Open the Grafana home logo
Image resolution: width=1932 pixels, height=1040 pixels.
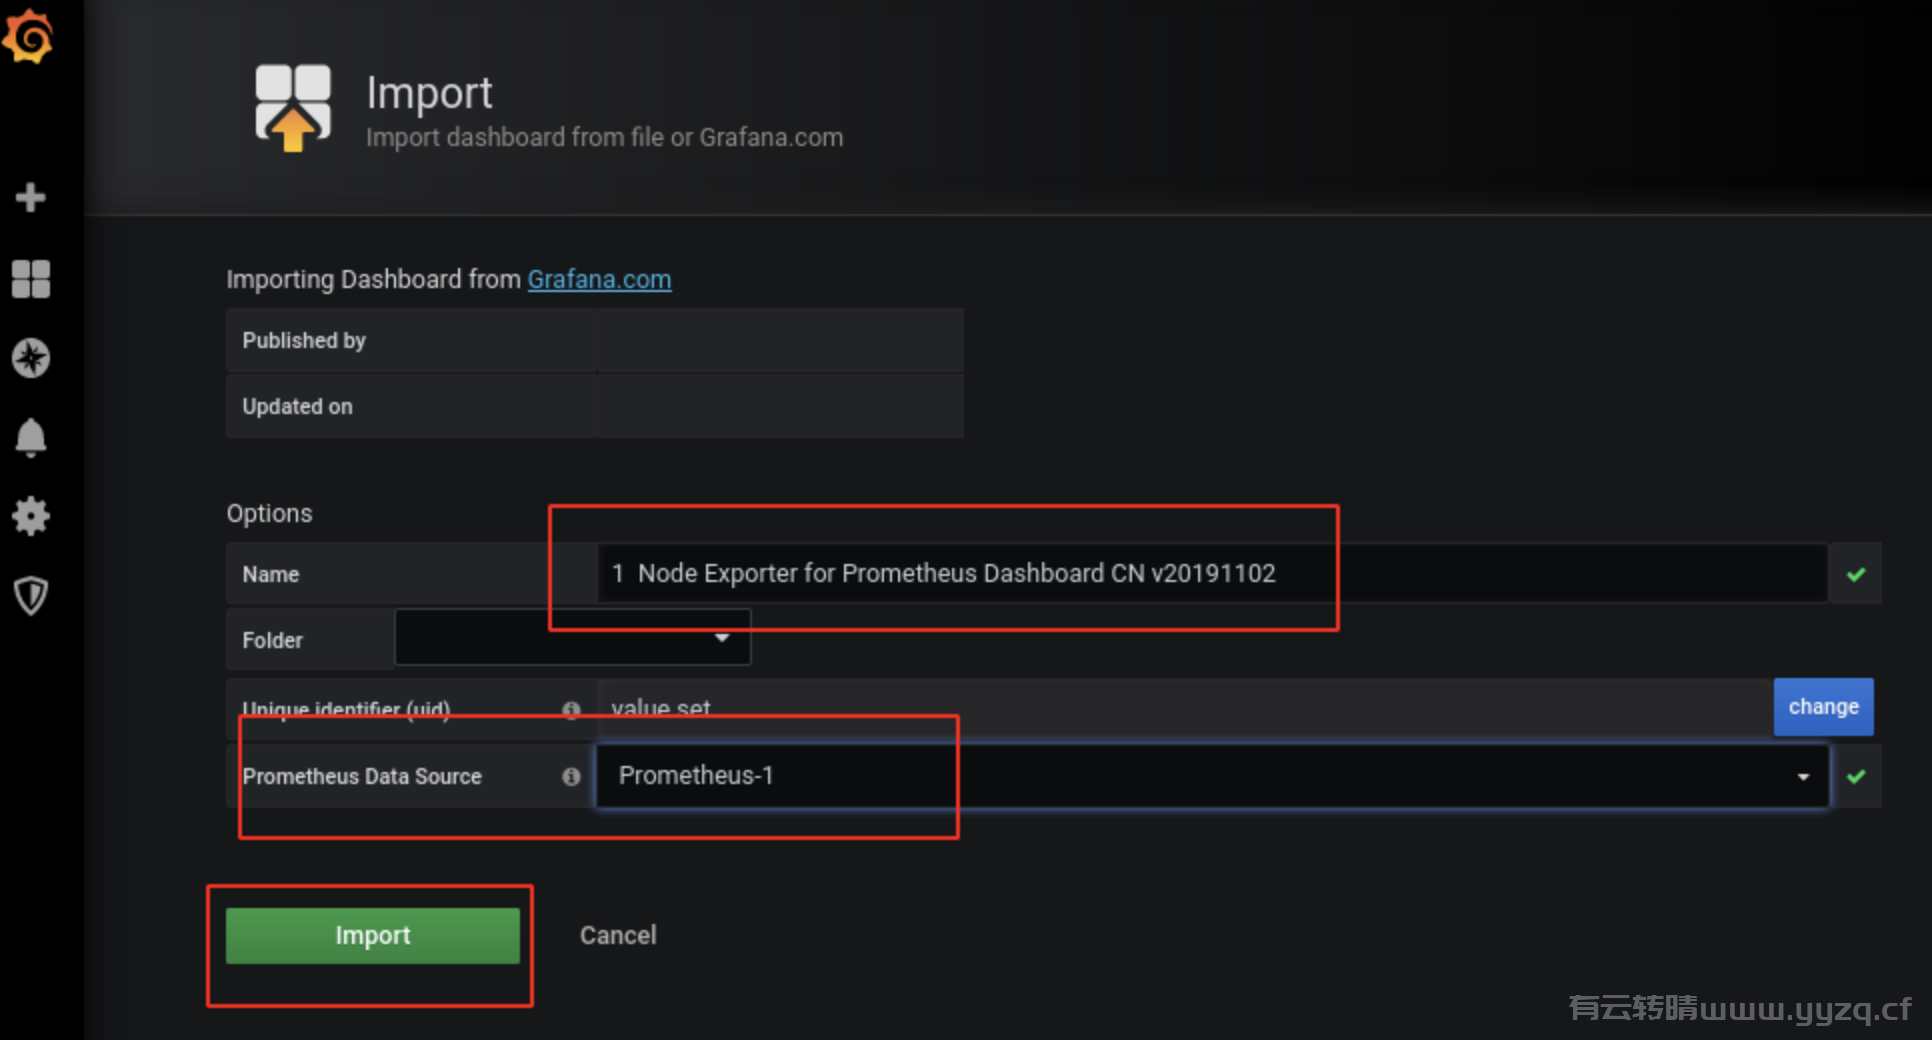[x=28, y=36]
